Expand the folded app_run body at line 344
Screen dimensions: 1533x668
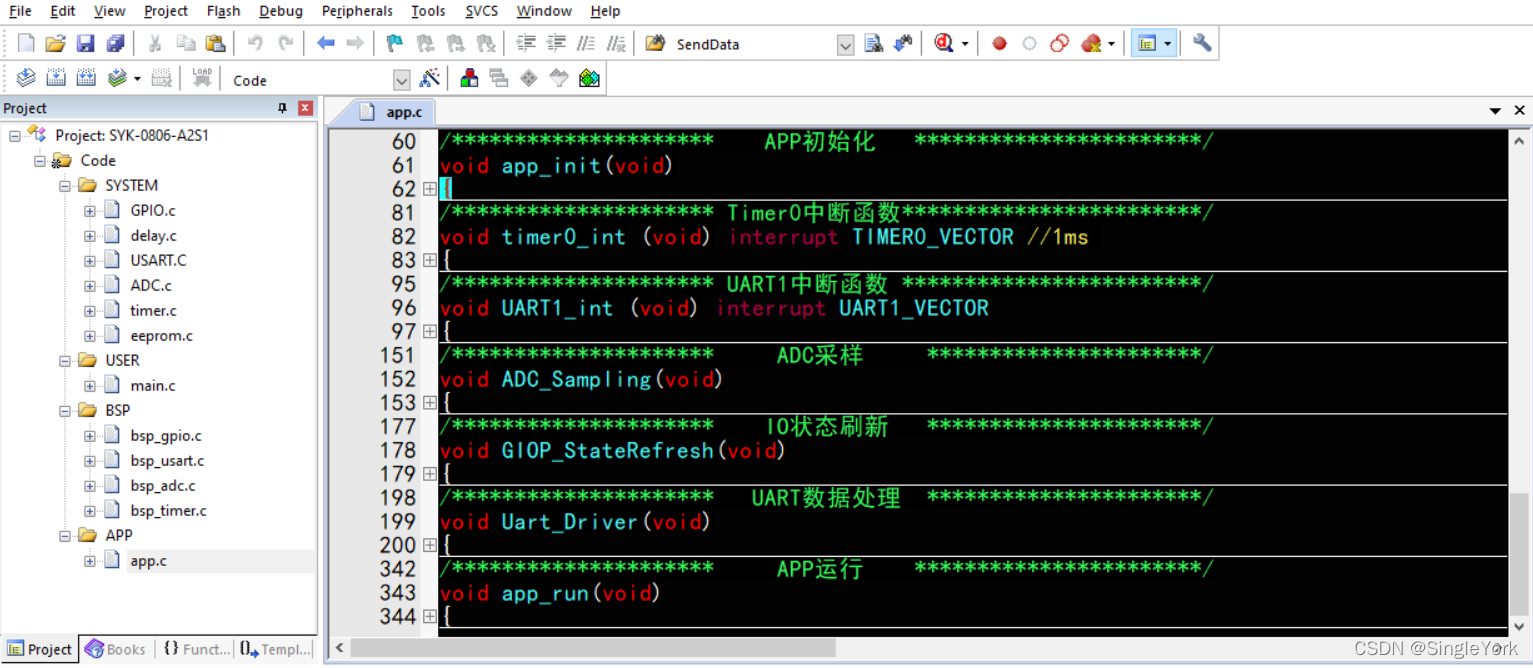pos(429,616)
